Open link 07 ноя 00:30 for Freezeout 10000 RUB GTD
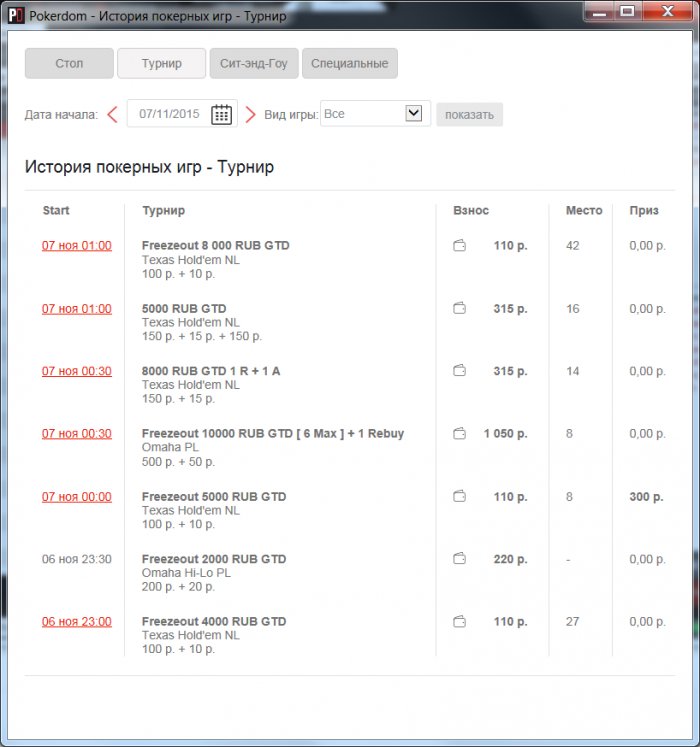The width and height of the screenshot is (700, 747). 77,434
